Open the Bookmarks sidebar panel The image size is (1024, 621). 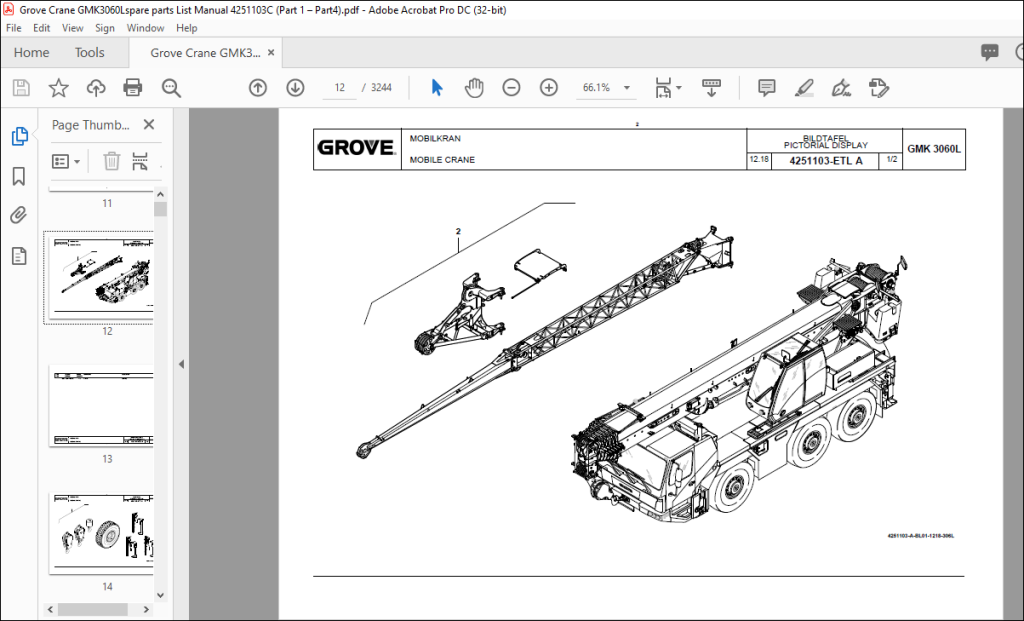click(x=19, y=176)
